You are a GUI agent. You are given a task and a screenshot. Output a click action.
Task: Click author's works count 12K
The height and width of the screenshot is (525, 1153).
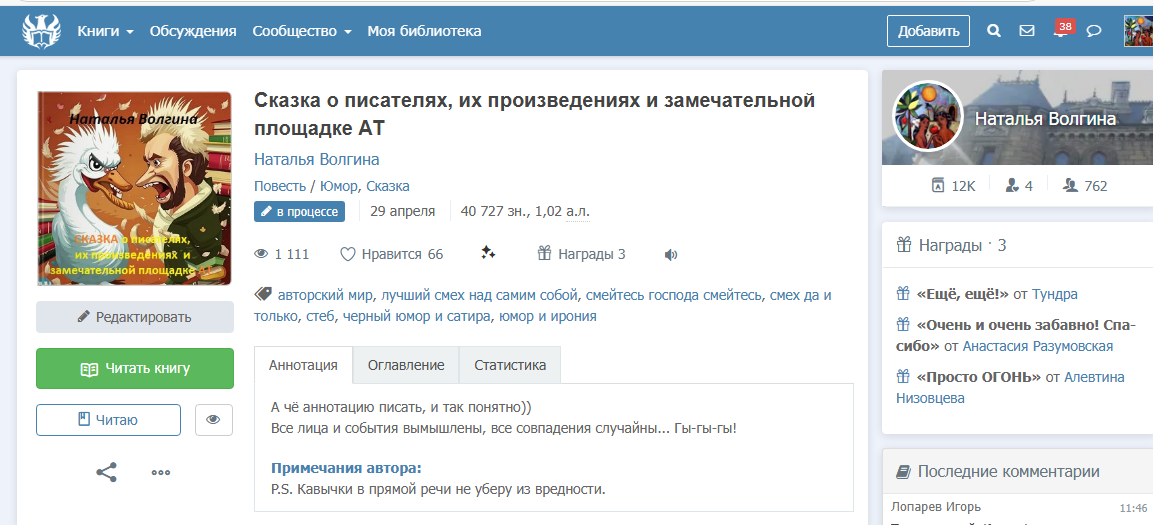[953, 186]
